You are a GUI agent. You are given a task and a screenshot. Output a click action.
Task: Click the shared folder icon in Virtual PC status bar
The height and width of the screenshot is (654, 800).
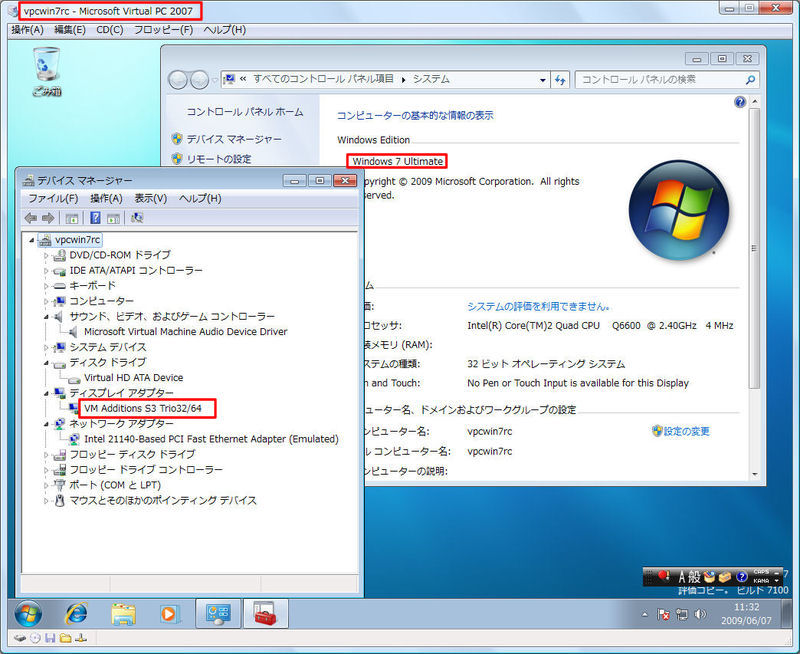[65, 638]
